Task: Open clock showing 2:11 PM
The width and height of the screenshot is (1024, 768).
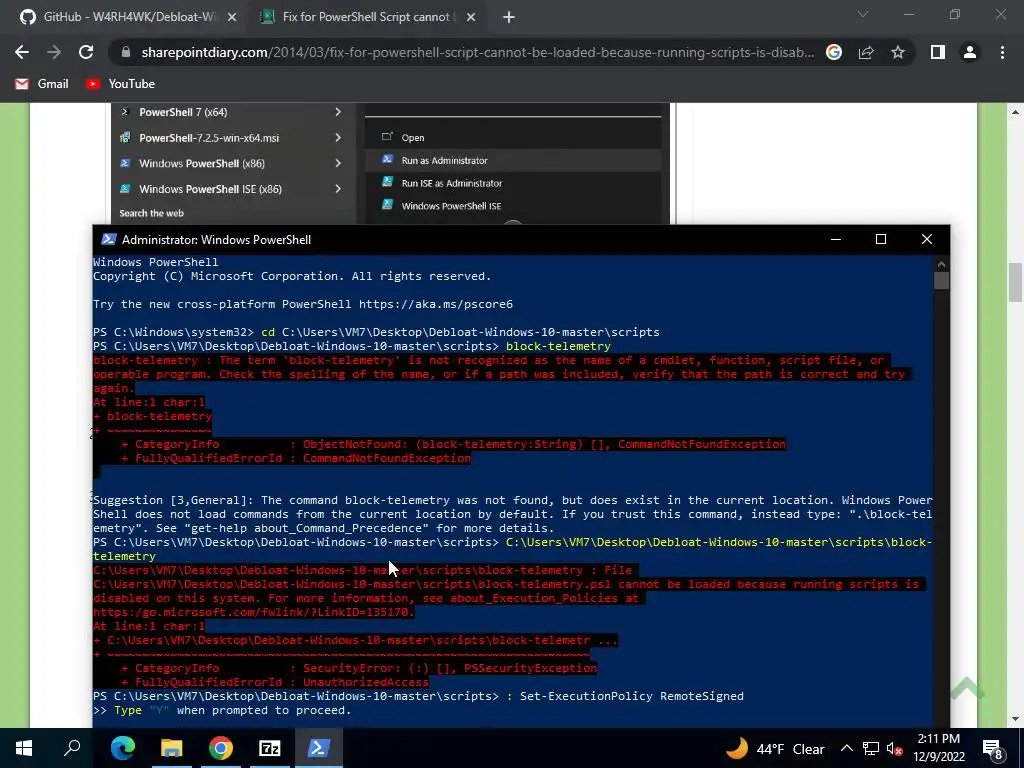Action: pyautogui.click(x=939, y=748)
